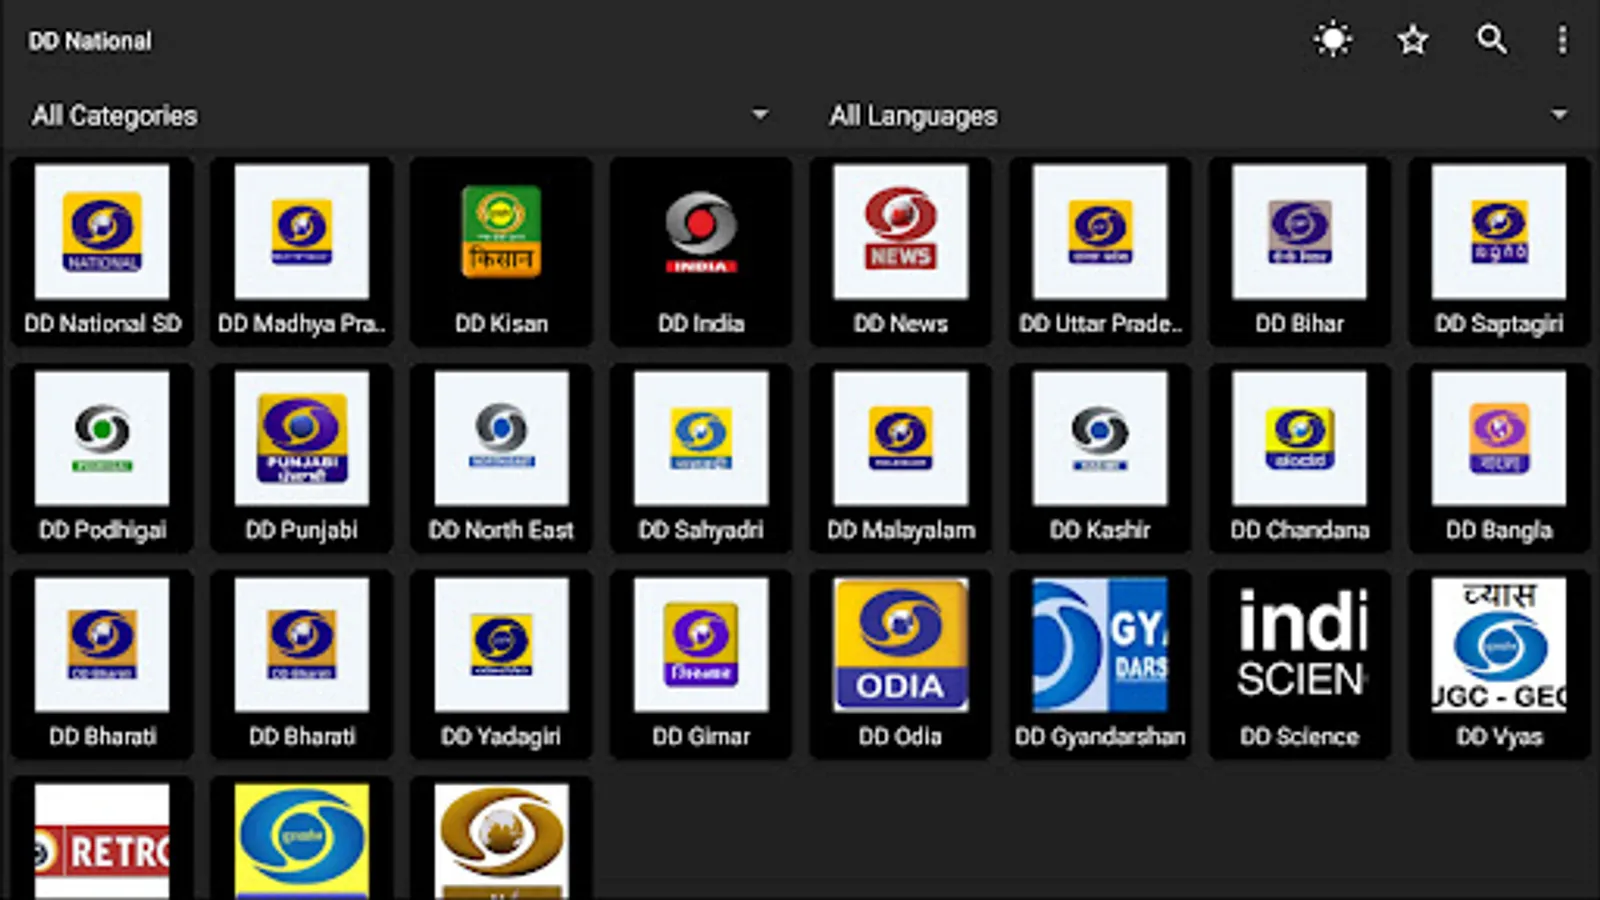Open the Retro channel thumbnail
Image resolution: width=1600 pixels, height=900 pixels.
[x=102, y=841]
